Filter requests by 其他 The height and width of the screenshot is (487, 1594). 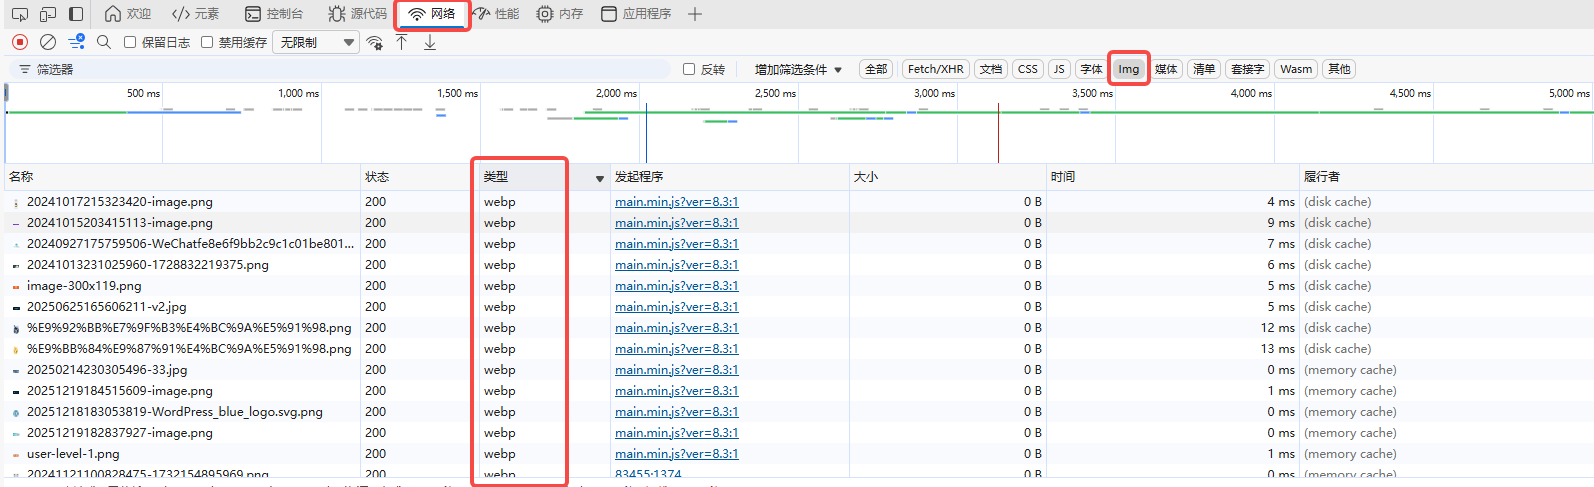[x=1339, y=69]
